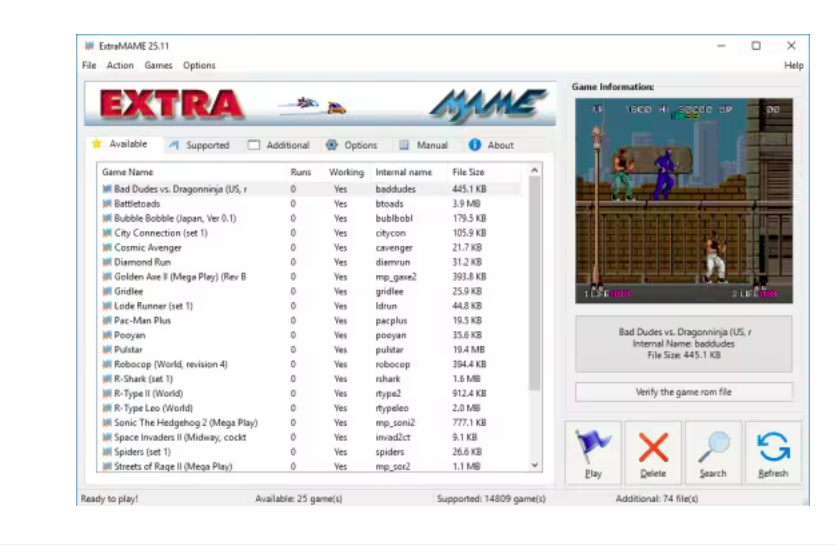This screenshot has height=550, width=836.
Task: Select Streets of Rage II (Mega Play)
Action: point(173,466)
